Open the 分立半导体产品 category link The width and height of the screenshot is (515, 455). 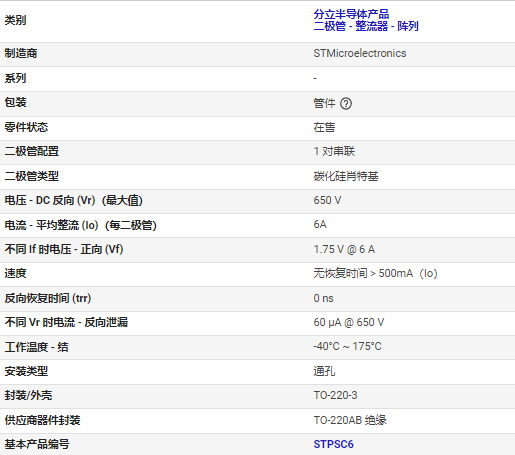pos(351,14)
